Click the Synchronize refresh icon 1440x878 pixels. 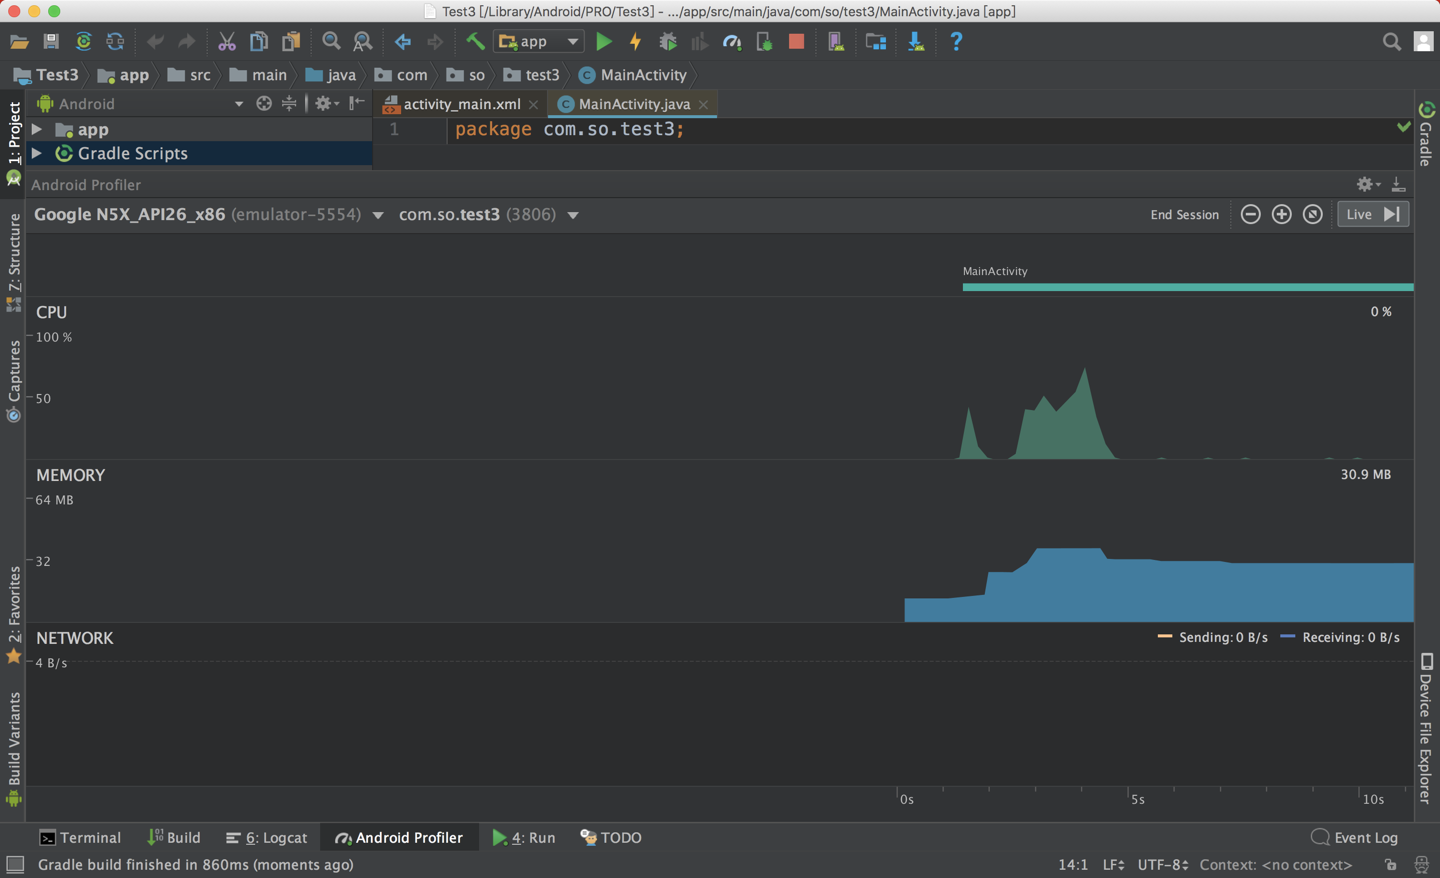pyautogui.click(x=115, y=42)
